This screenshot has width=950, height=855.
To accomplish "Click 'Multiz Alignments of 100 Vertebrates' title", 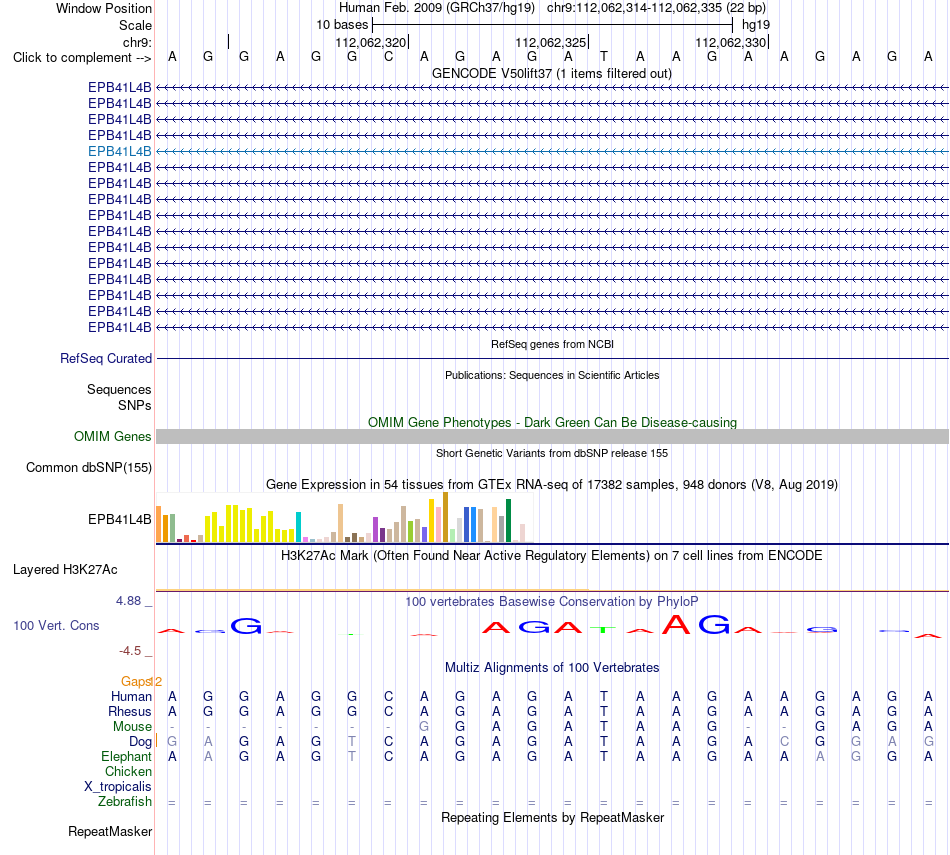I will [x=552, y=668].
